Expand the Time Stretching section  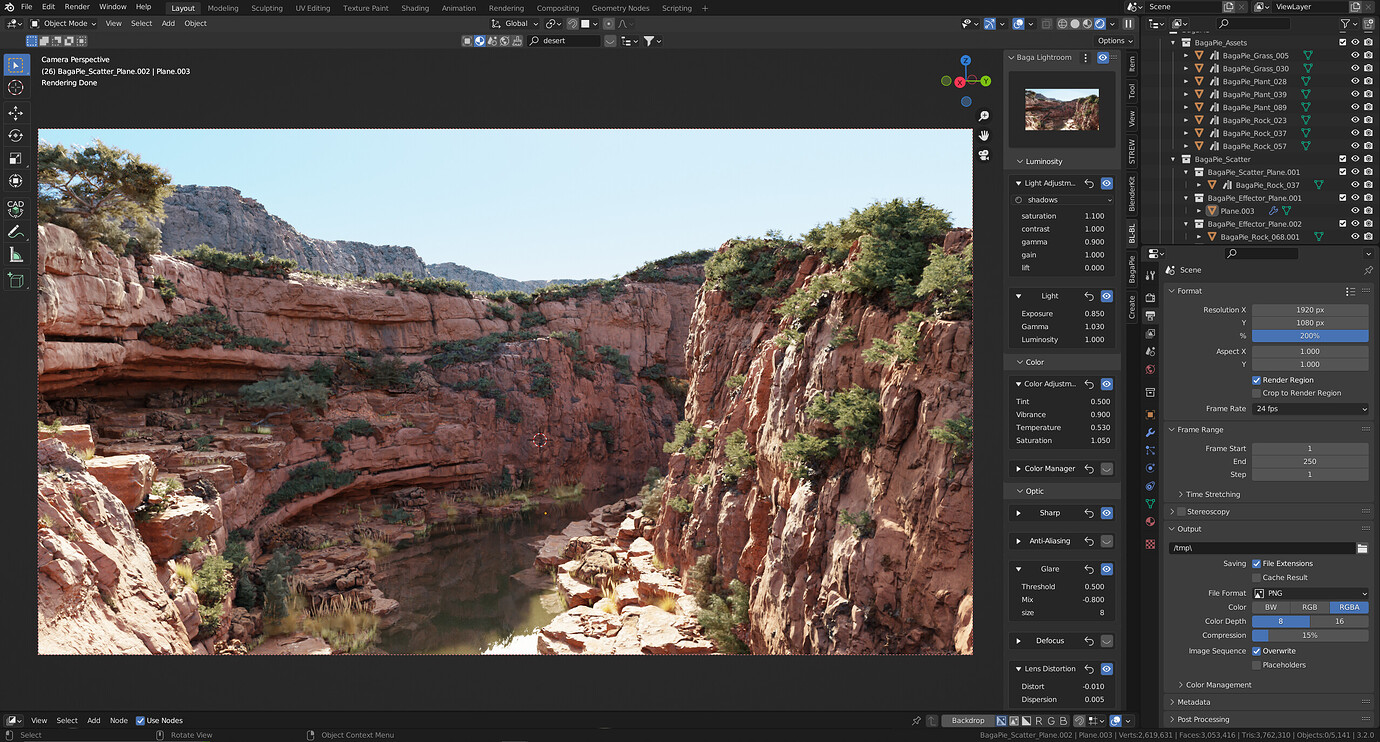1211,494
